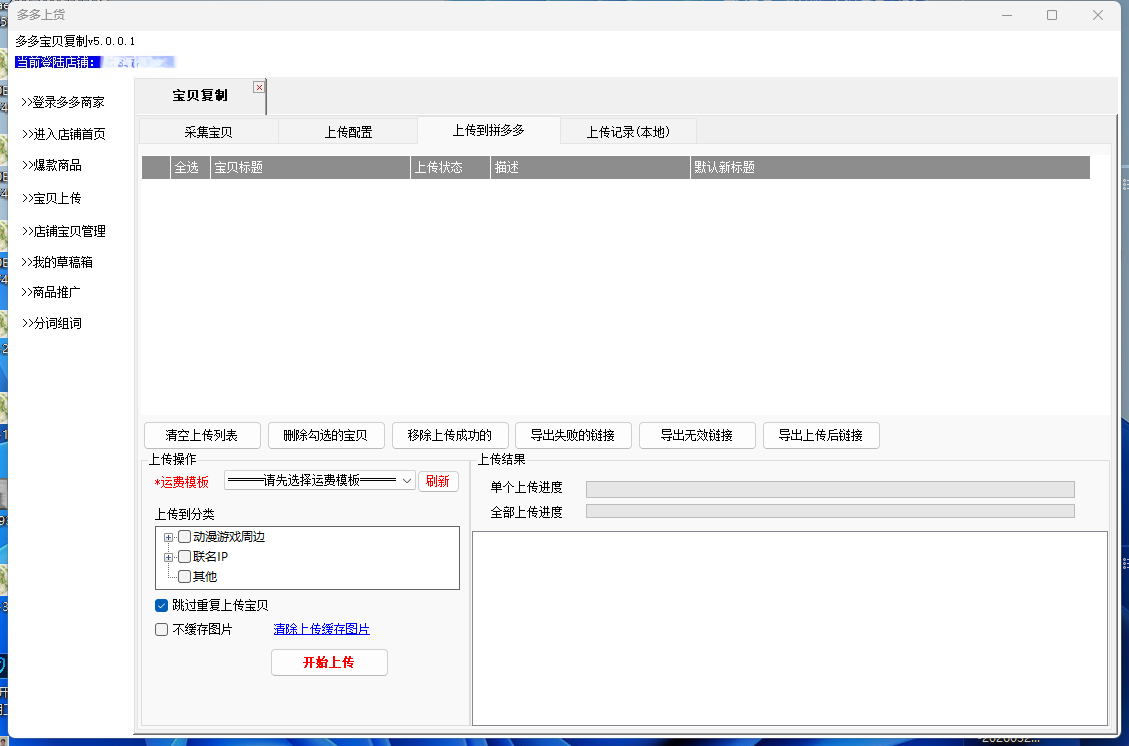The image size is (1129, 746).
Task: Expand the 联名IP category node
Action: pyautogui.click(x=169, y=557)
